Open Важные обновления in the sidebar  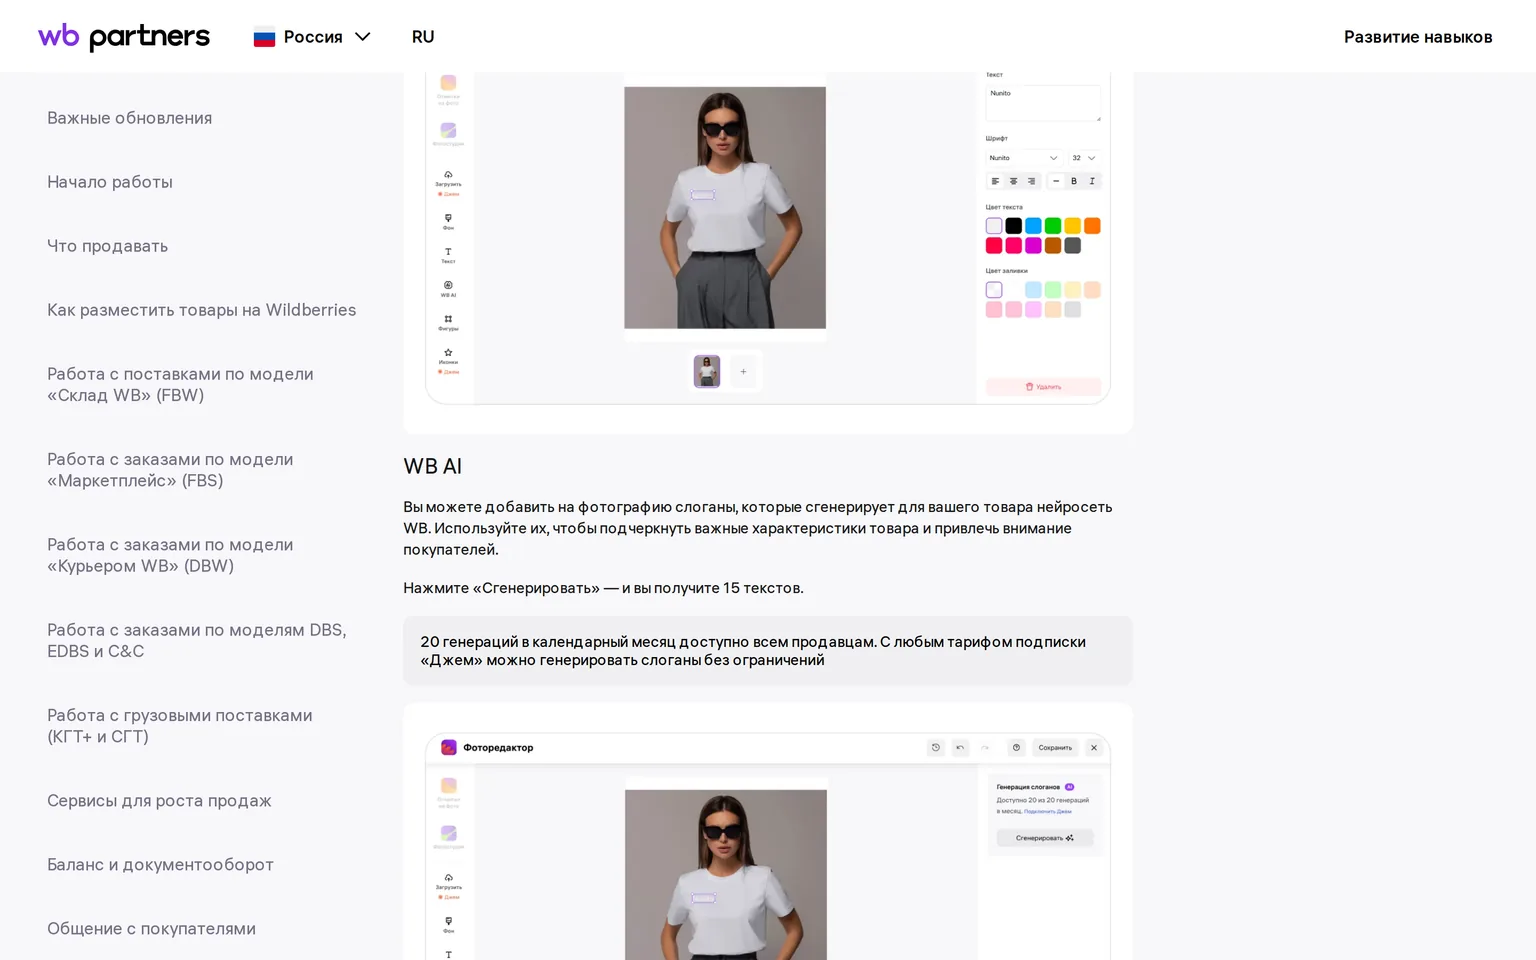(129, 118)
